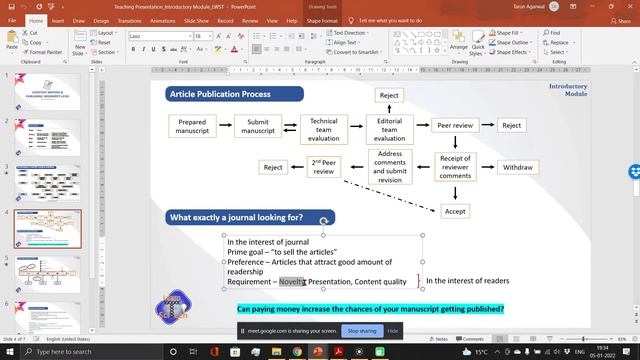Screen dimensions: 640x360
Task: Expand the Layout dropdown
Action: [104, 33]
